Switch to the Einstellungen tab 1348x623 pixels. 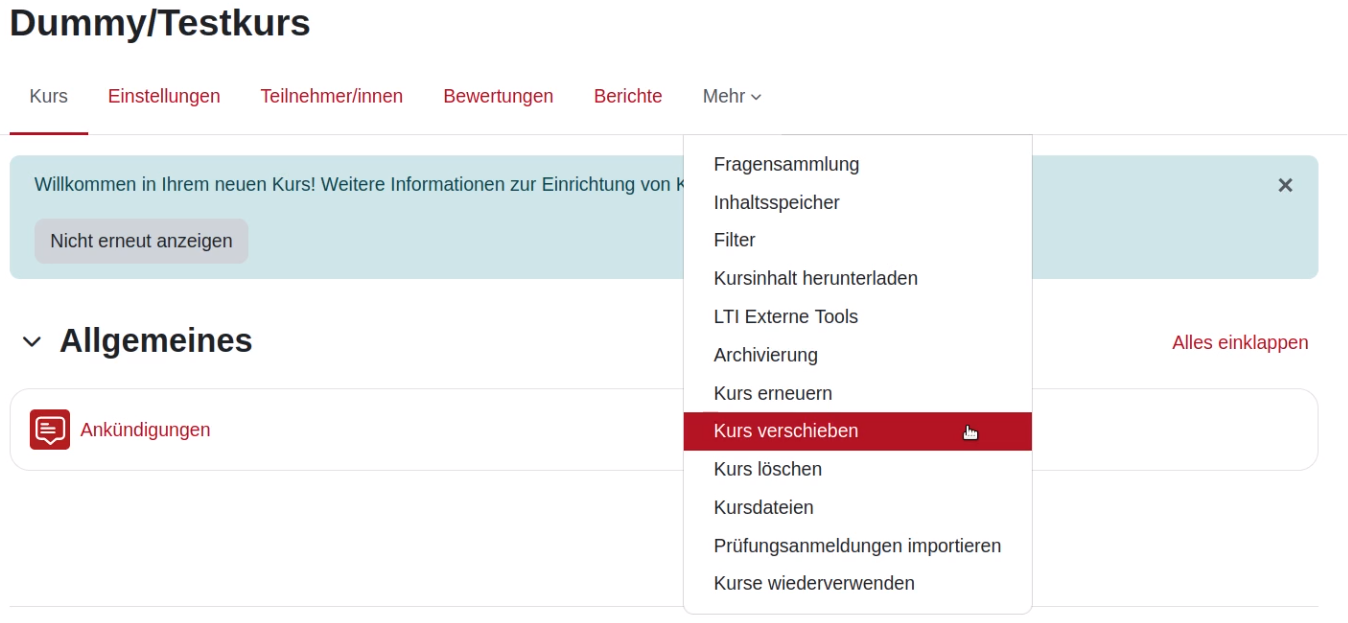click(163, 95)
